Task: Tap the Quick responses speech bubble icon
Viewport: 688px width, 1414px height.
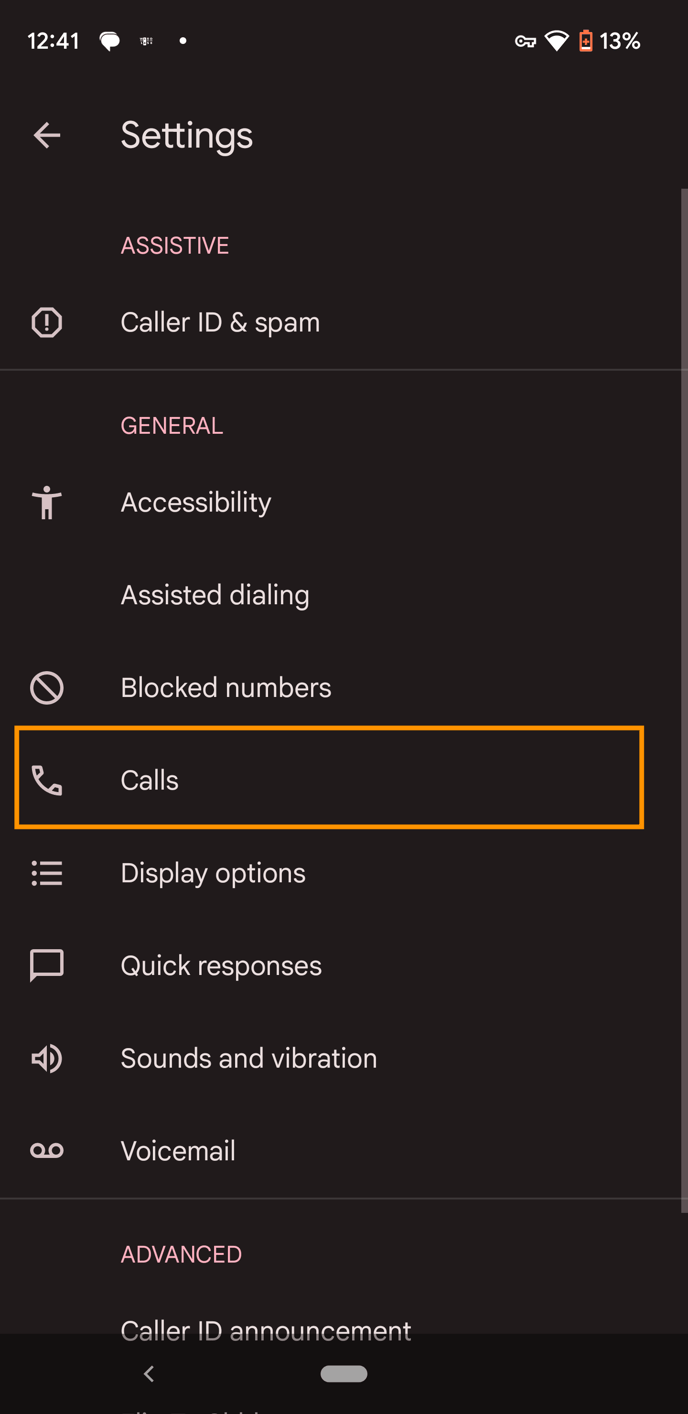Action: [x=46, y=965]
